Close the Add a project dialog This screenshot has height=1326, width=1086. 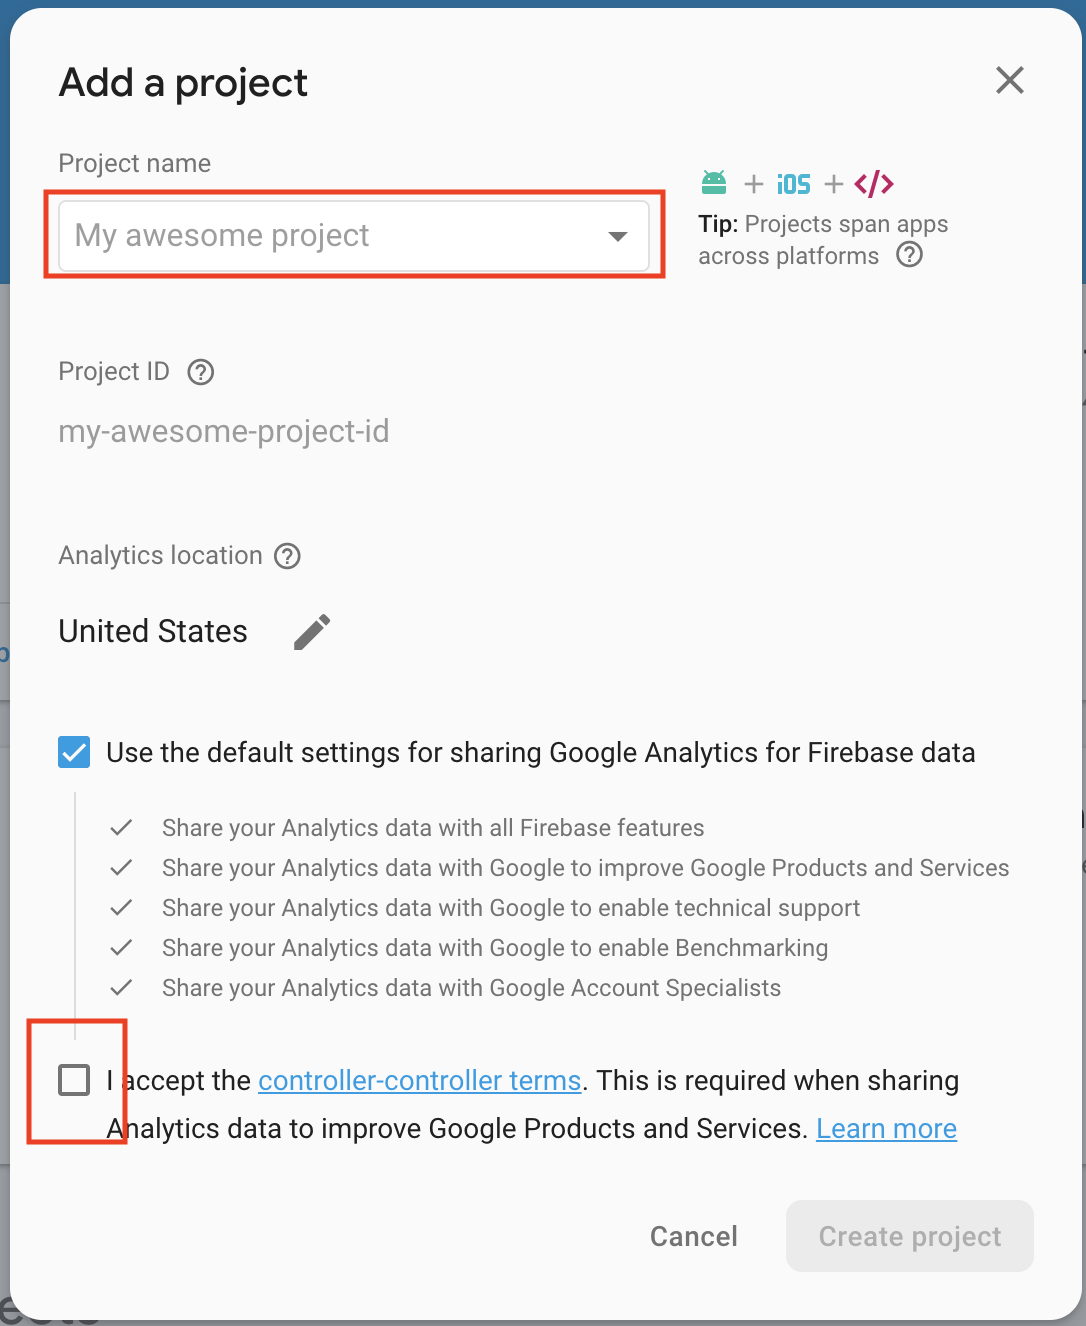pyautogui.click(x=1010, y=80)
